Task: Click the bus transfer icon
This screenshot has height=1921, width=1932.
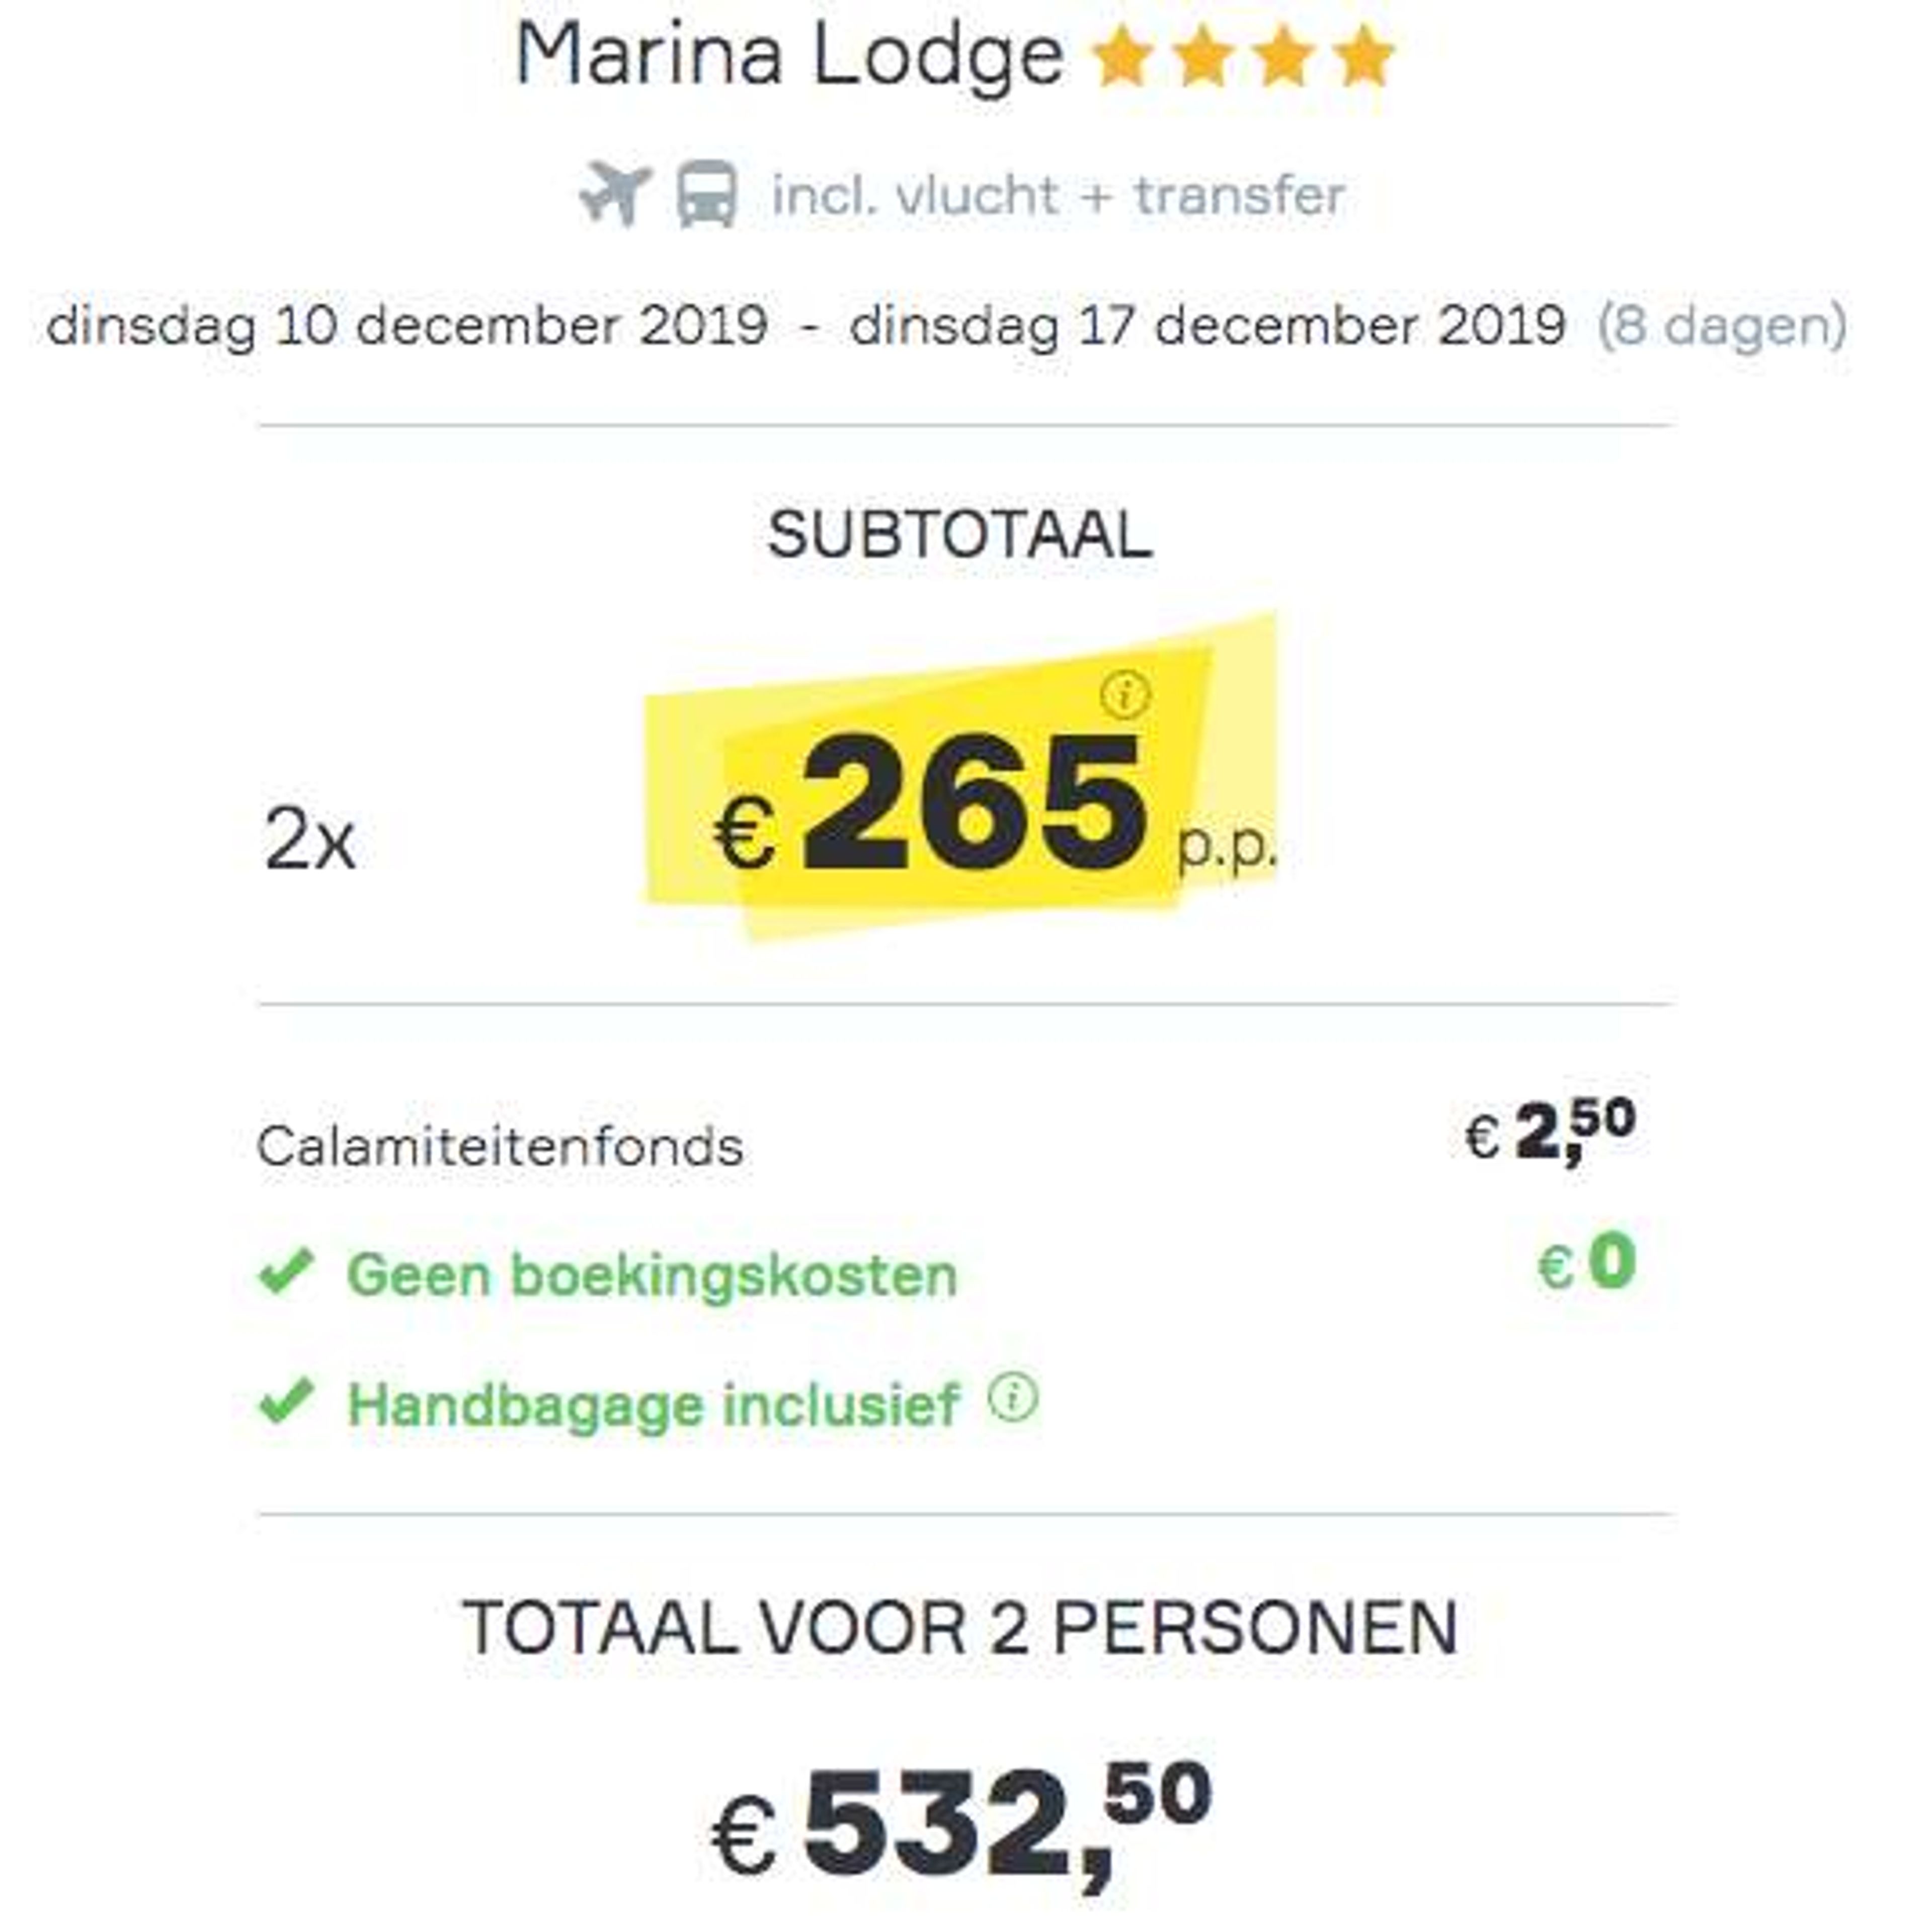Action: 707,193
